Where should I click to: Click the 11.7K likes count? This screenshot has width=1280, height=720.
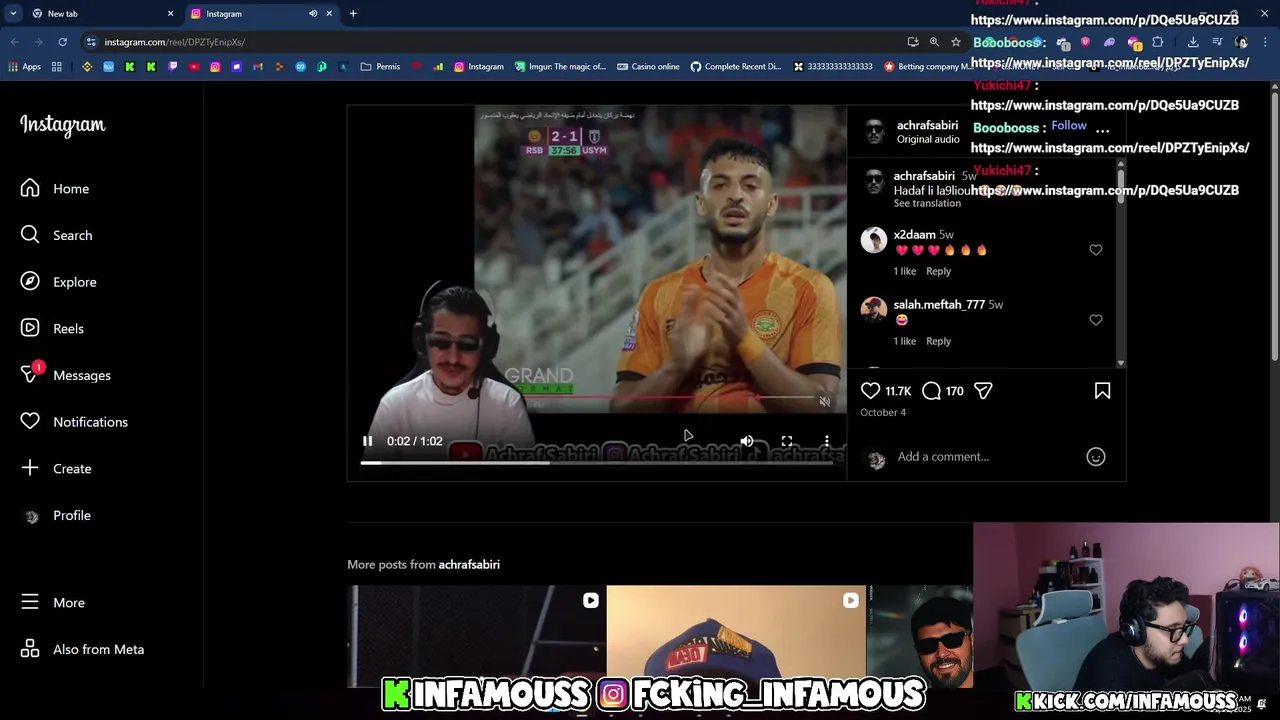click(x=898, y=391)
